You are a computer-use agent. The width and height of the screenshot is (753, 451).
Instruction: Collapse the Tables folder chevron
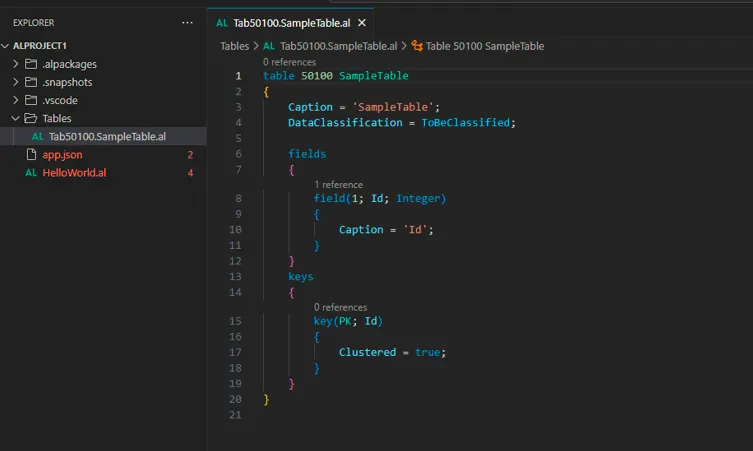[x=15, y=118]
